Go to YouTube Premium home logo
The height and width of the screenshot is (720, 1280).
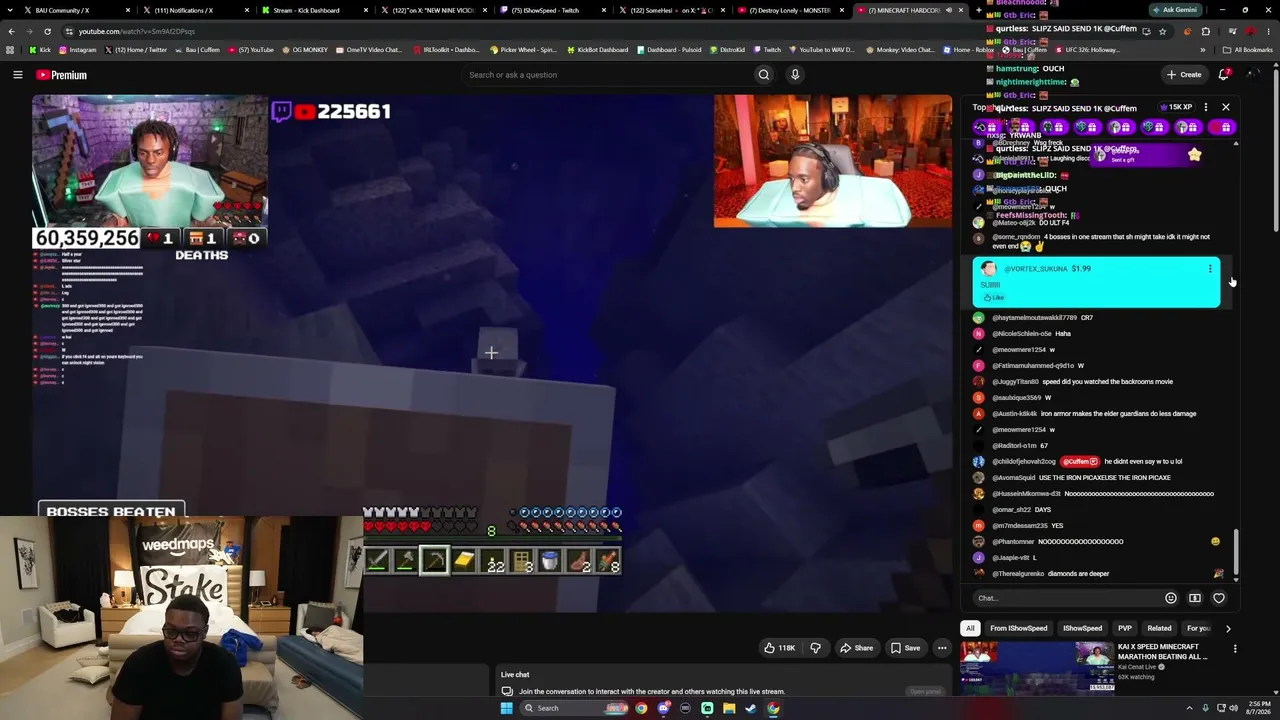(x=62, y=75)
